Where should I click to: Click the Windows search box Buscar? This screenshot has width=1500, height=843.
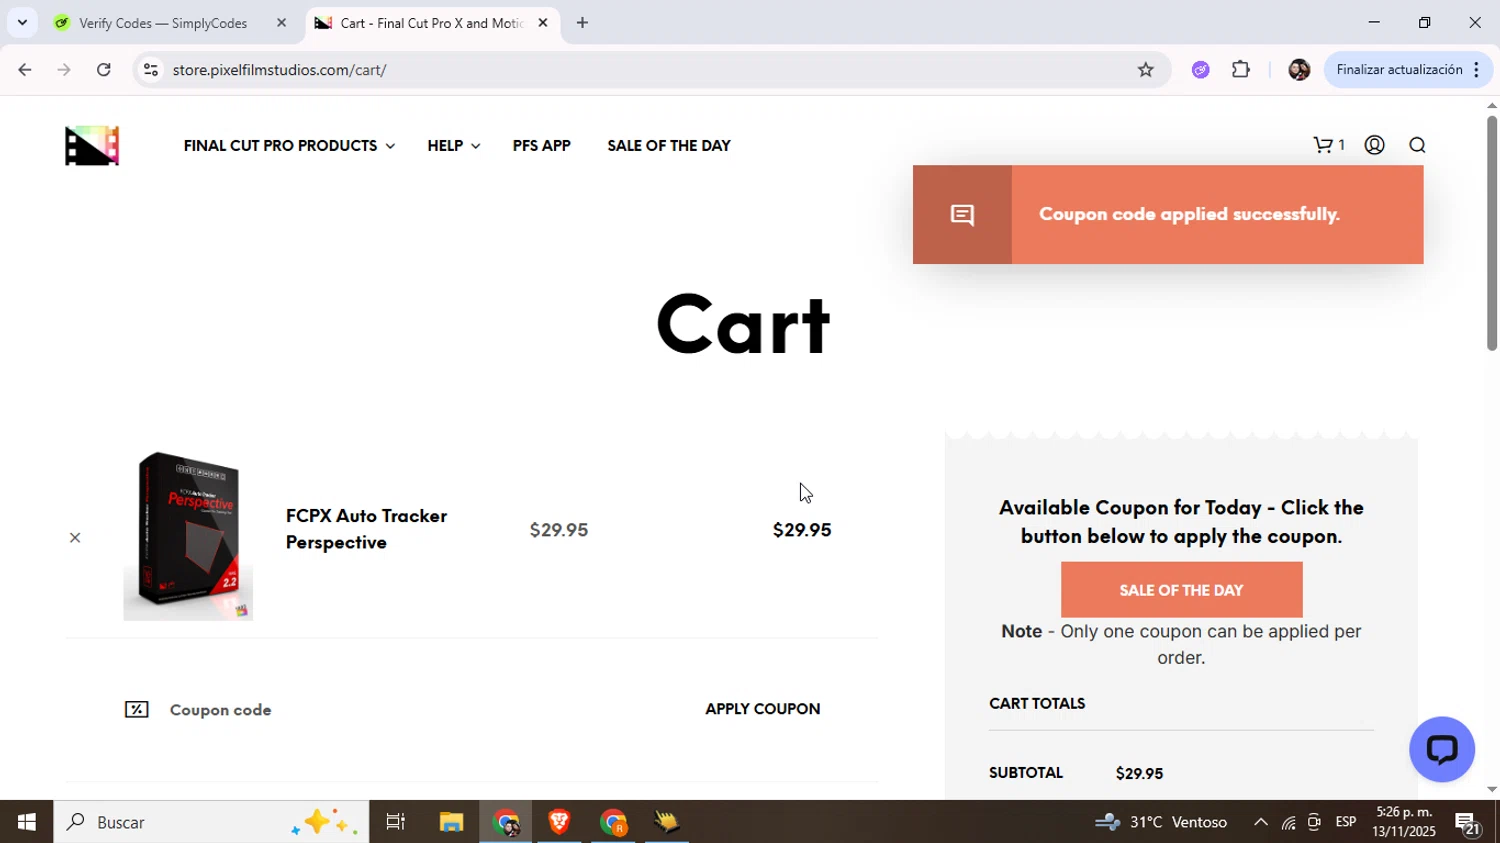point(211,822)
